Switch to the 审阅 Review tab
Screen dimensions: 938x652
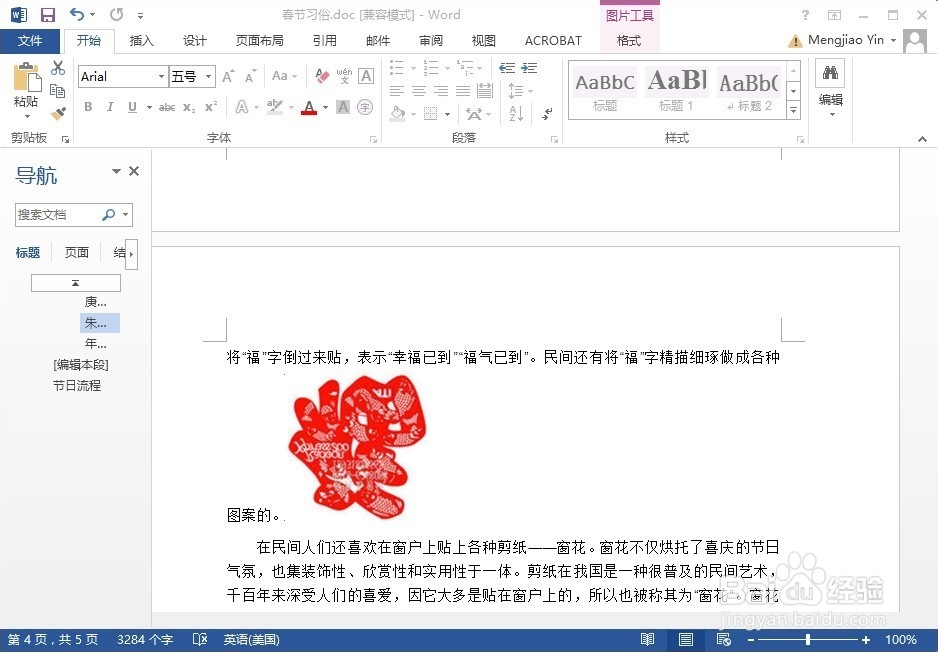click(431, 41)
